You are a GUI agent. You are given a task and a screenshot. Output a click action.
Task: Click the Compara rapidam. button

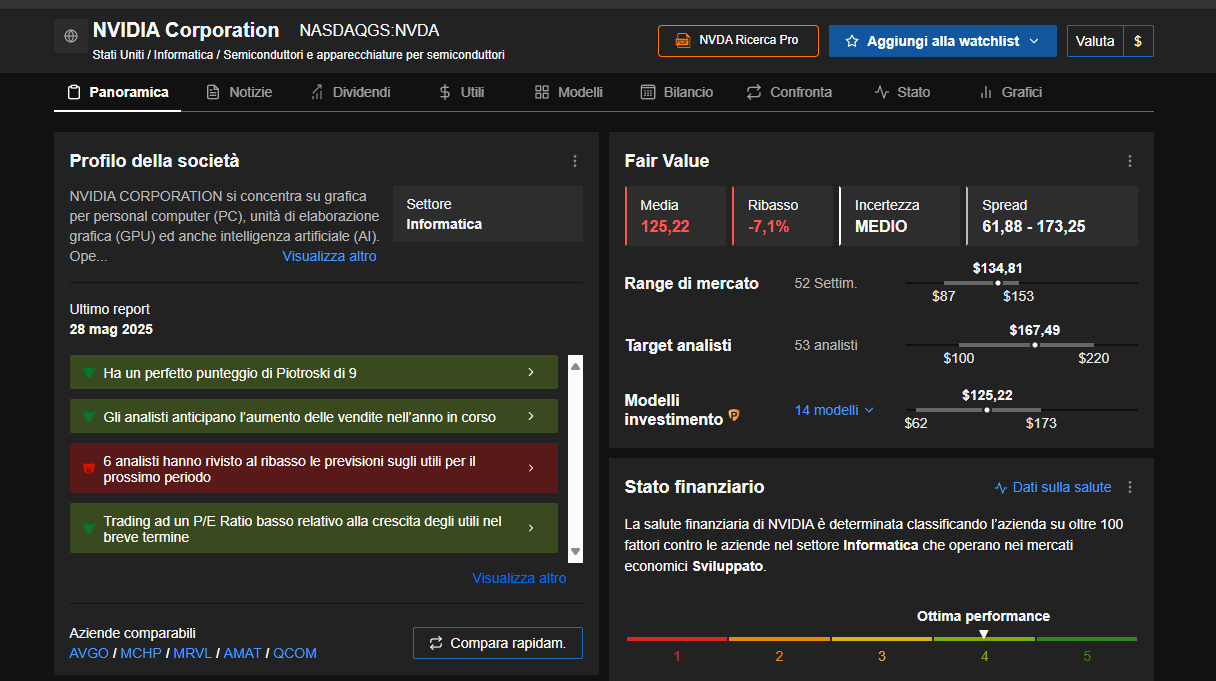[x=498, y=643]
